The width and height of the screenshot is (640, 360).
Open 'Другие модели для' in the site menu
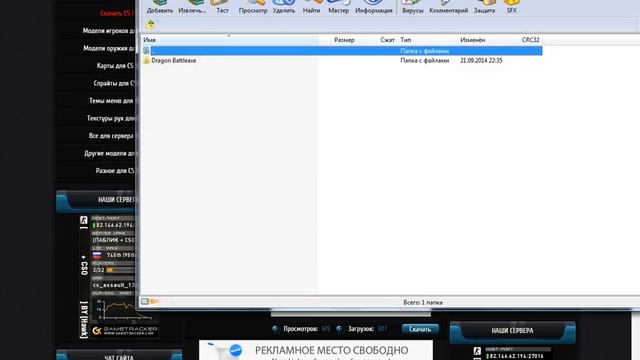(x=109, y=153)
